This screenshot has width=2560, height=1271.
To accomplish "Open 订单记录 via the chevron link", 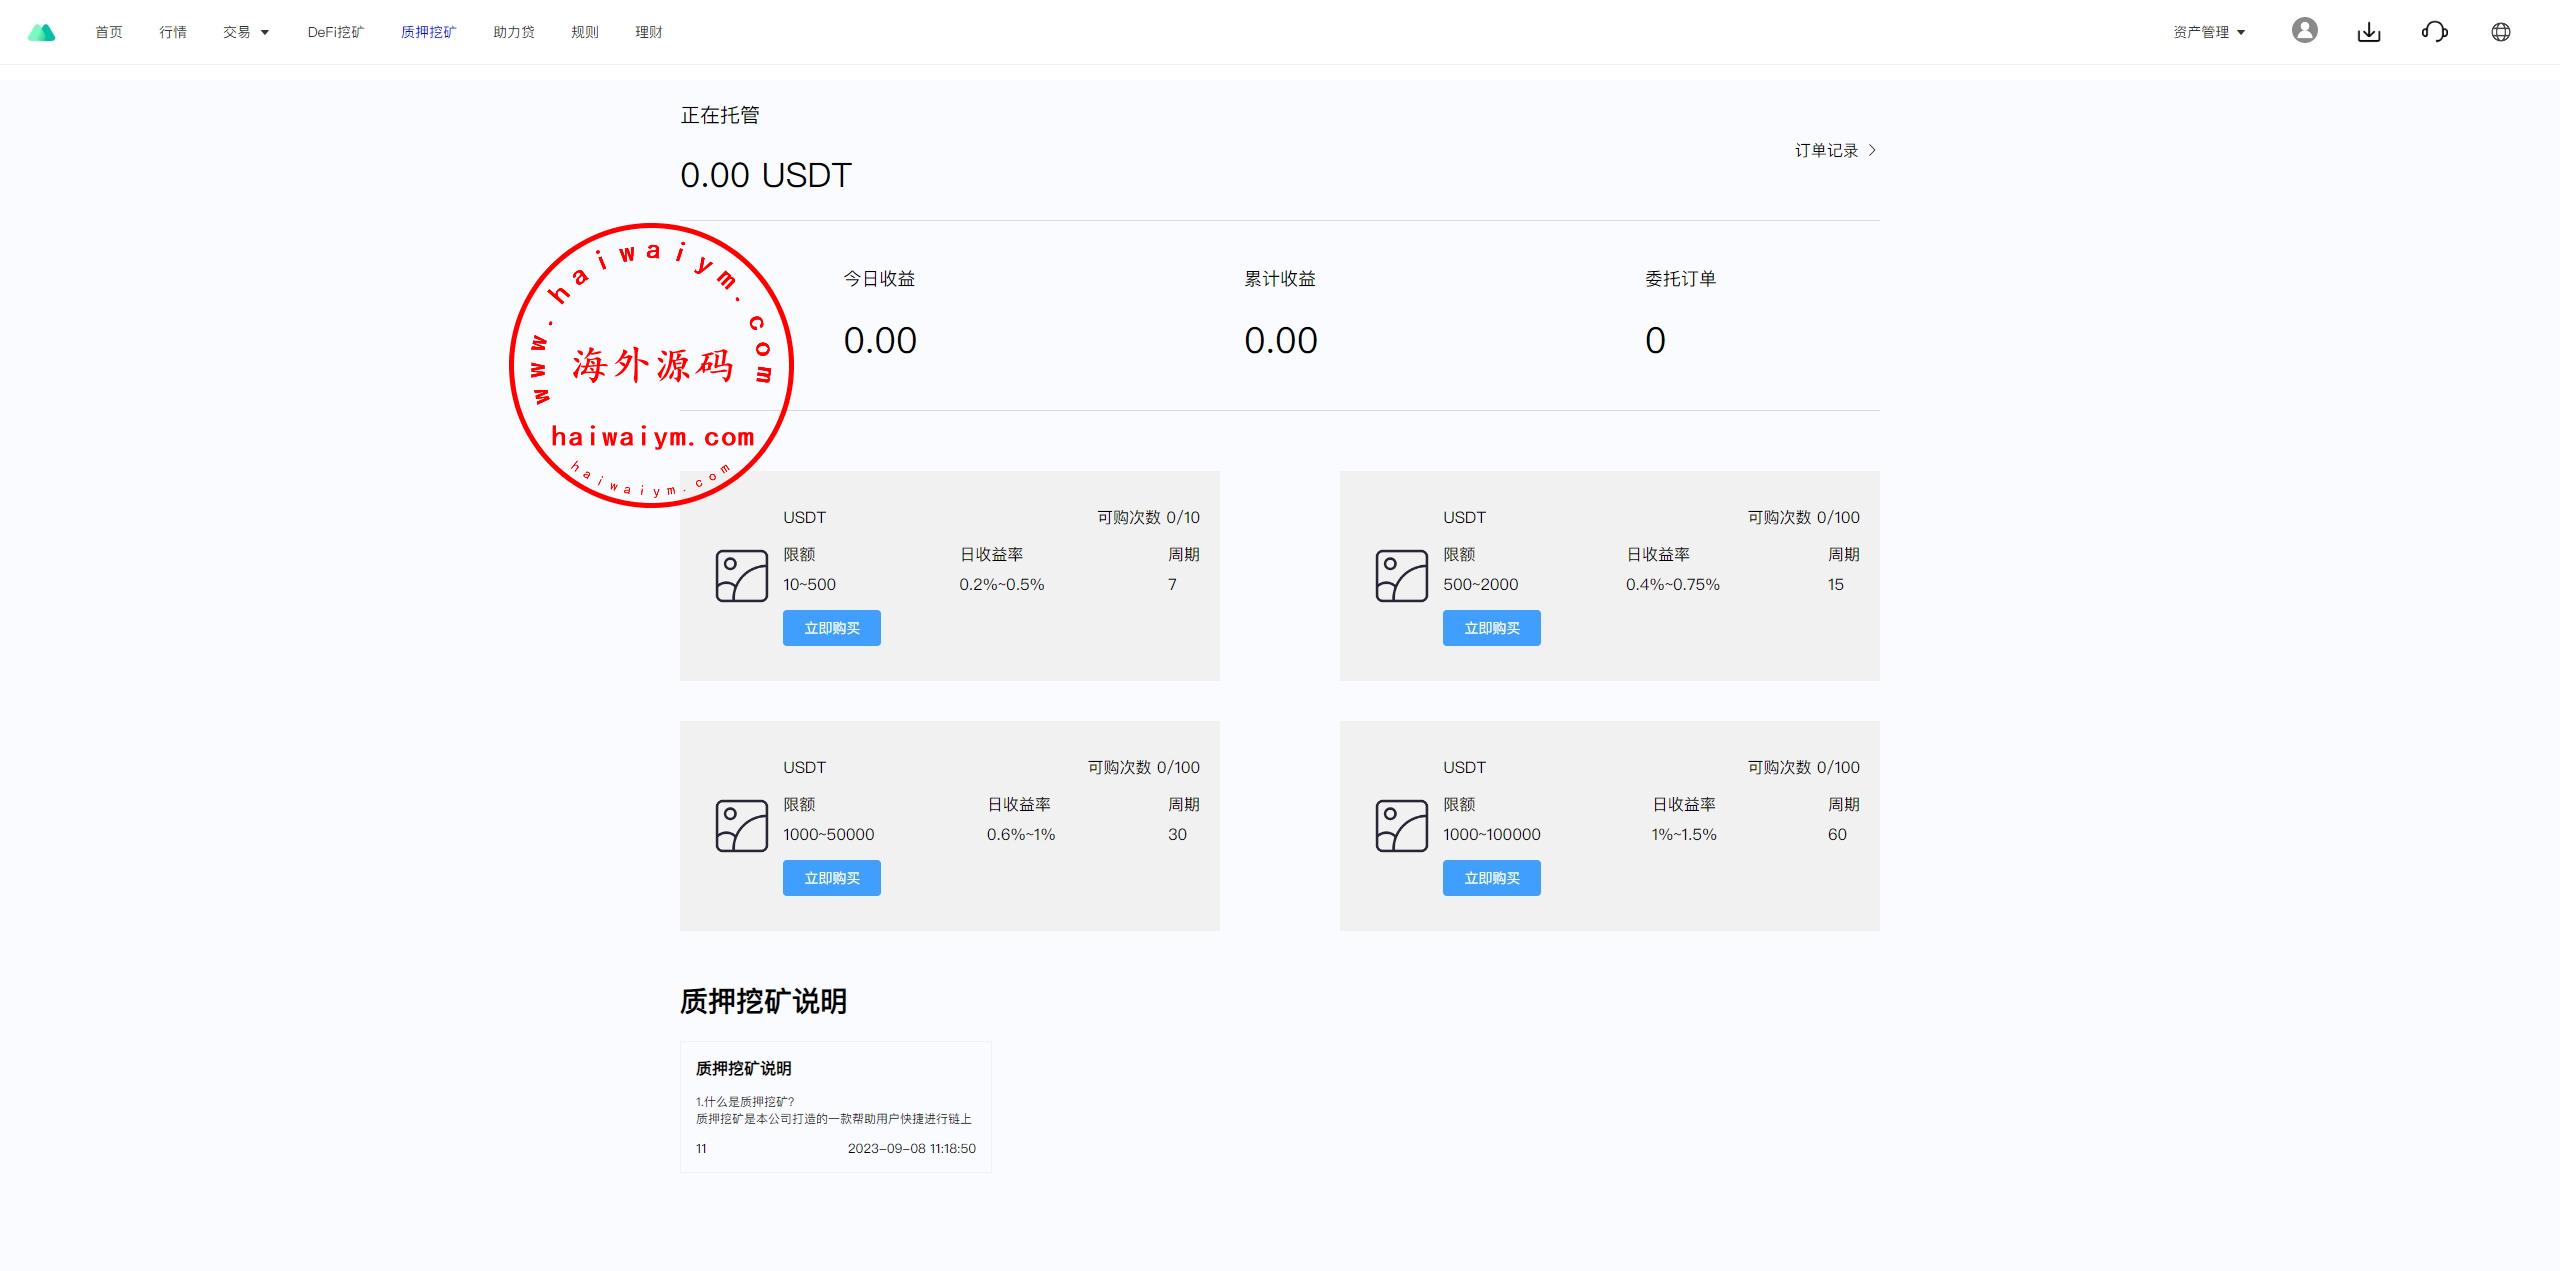I will click(x=1835, y=150).
